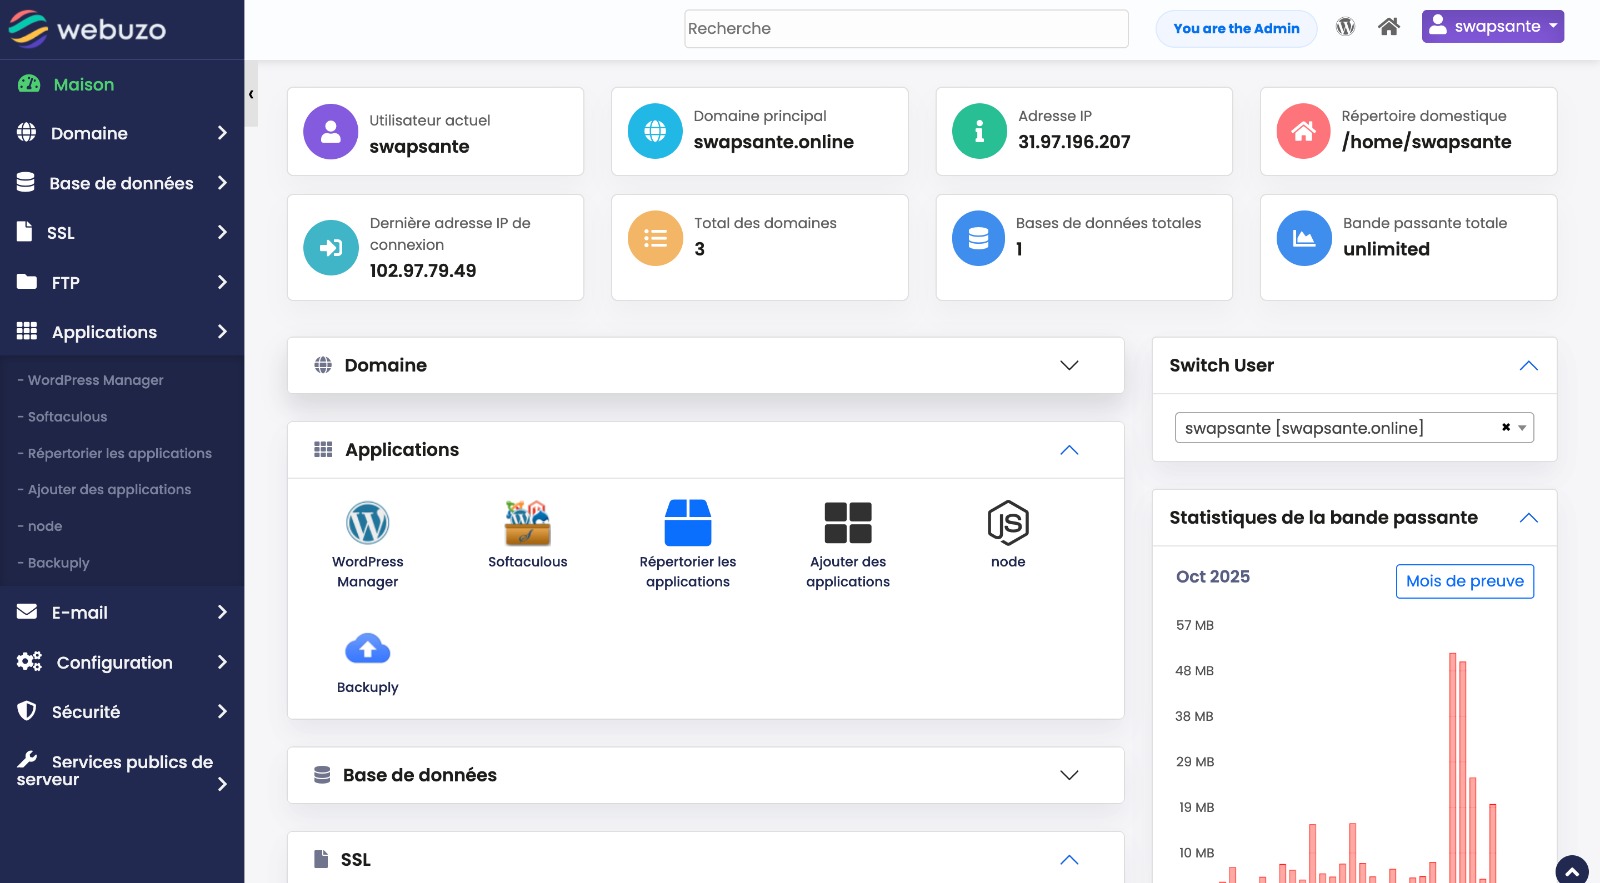Viewport: 1600px width, 883px height.
Task: Click the Mois de preuve button
Action: click(x=1464, y=581)
